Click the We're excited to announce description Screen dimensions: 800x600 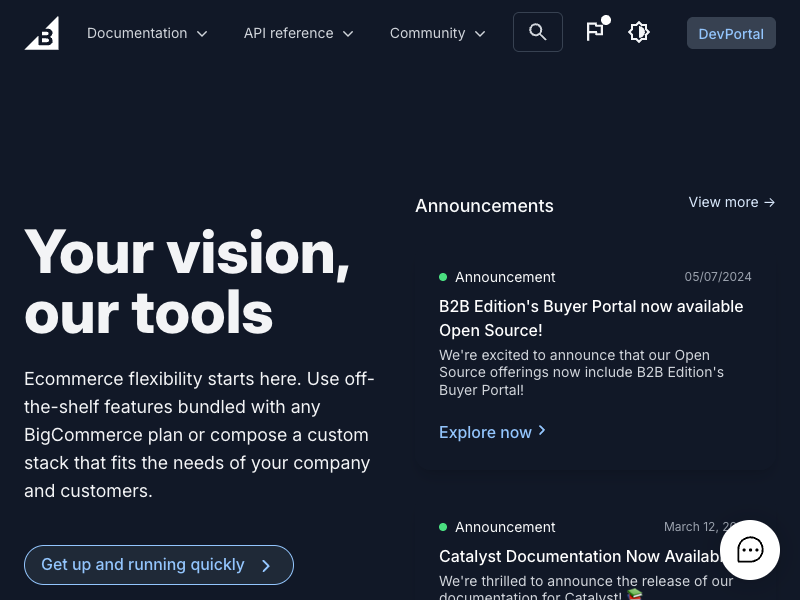click(581, 372)
